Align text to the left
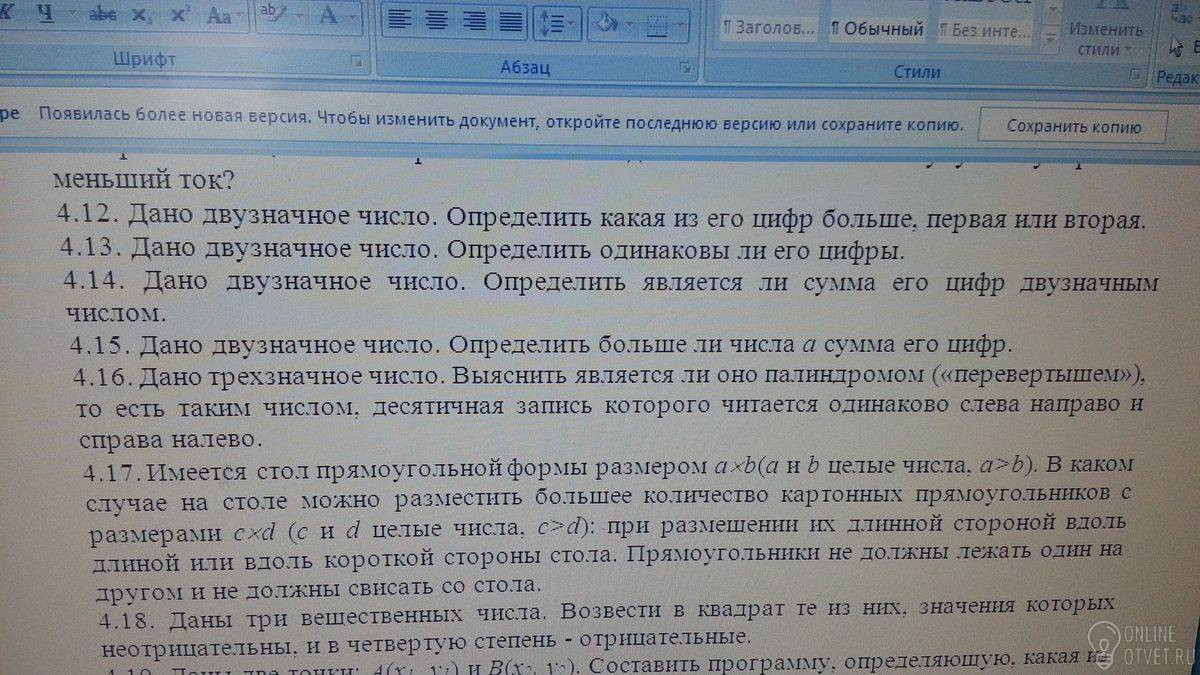Screen dimensions: 1200x675 click(x=400, y=21)
